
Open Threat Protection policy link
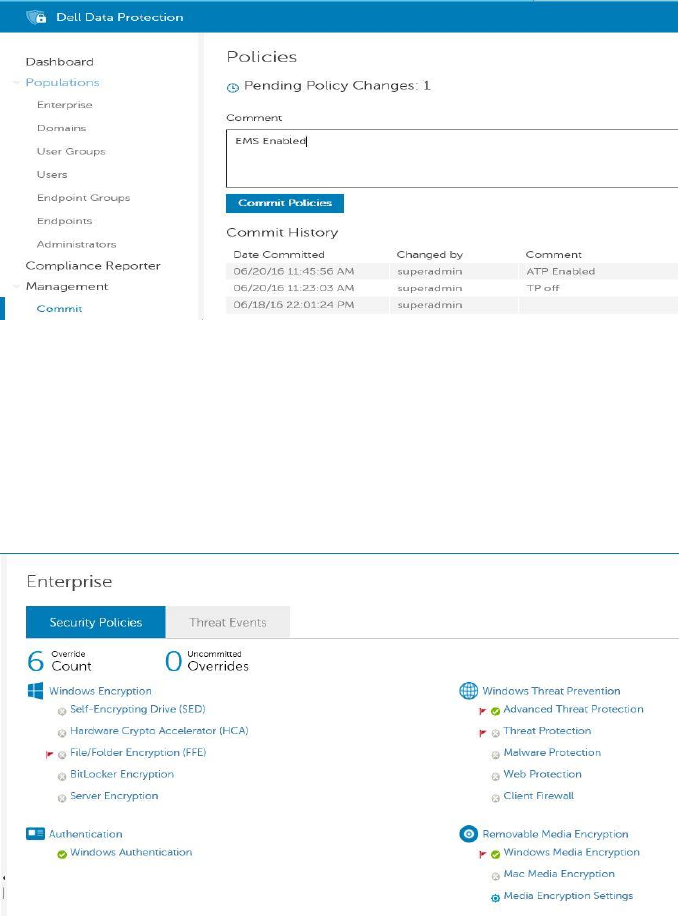547,731
